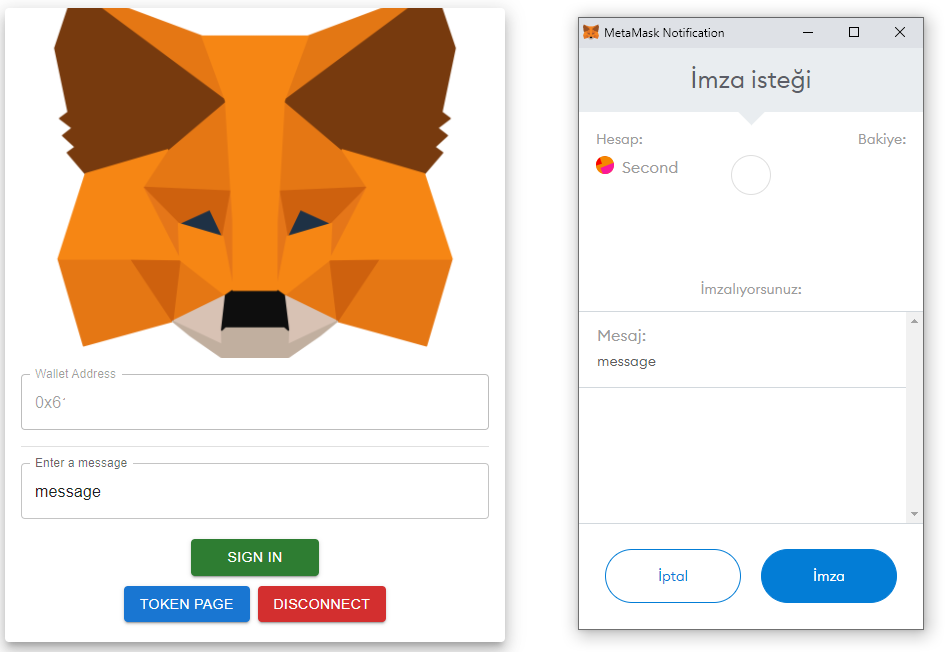This screenshot has width=945, height=652.
Task: Open the TOKEN PAGE
Action: pyautogui.click(x=186, y=604)
